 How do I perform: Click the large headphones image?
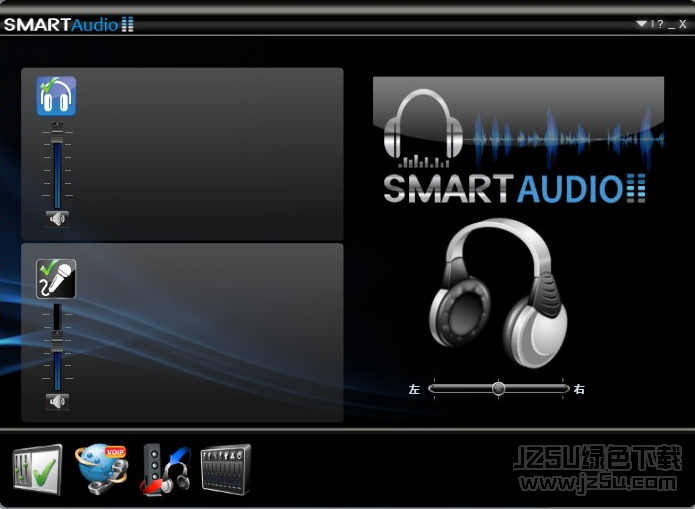pyautogui.click(x=498, y=293)
